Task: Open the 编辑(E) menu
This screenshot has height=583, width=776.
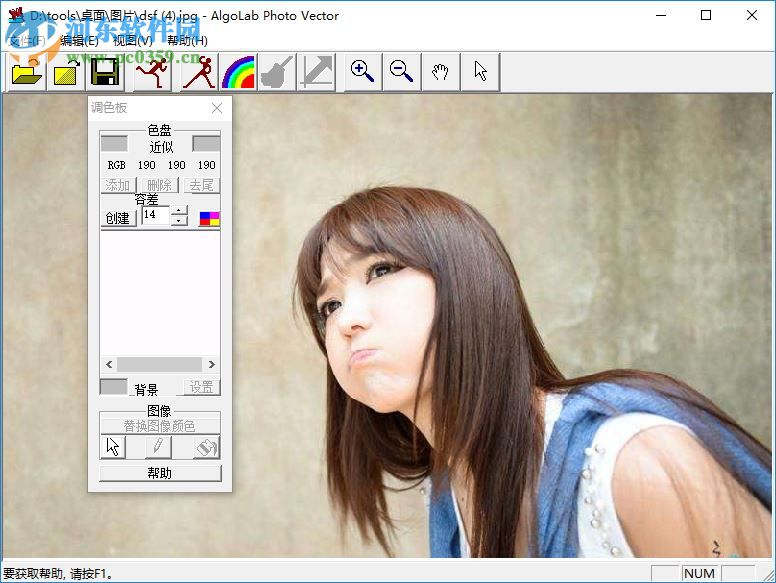Action: pyautogui.click(x=80, y=41)
